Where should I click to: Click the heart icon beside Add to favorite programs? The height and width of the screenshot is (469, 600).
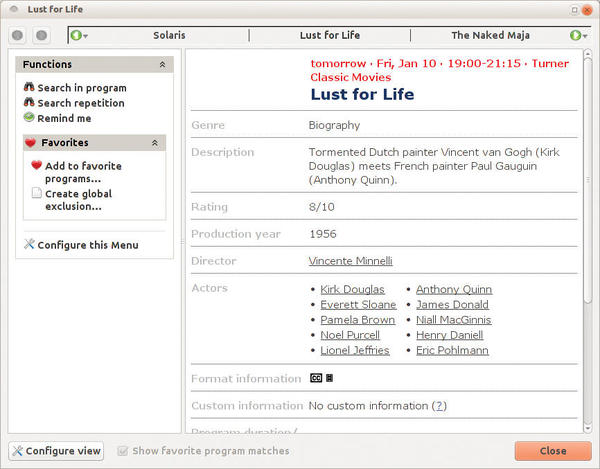(x=37, y=165)
